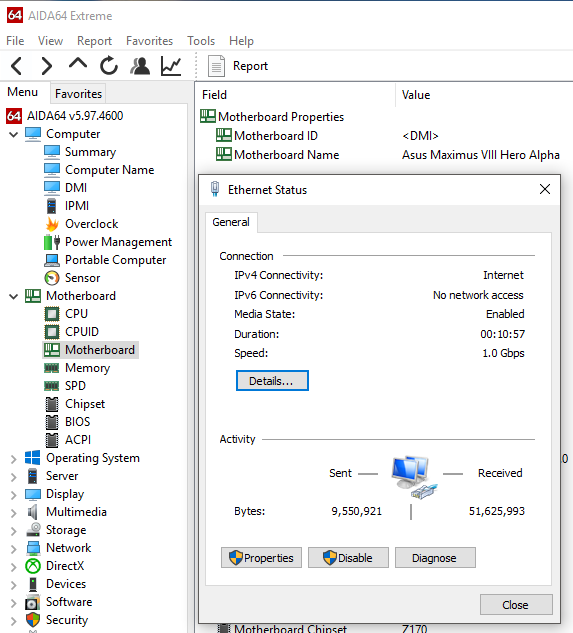Expand the Server tree node
Viewport: 573px width, 633px height.
(x=14, y=477)
